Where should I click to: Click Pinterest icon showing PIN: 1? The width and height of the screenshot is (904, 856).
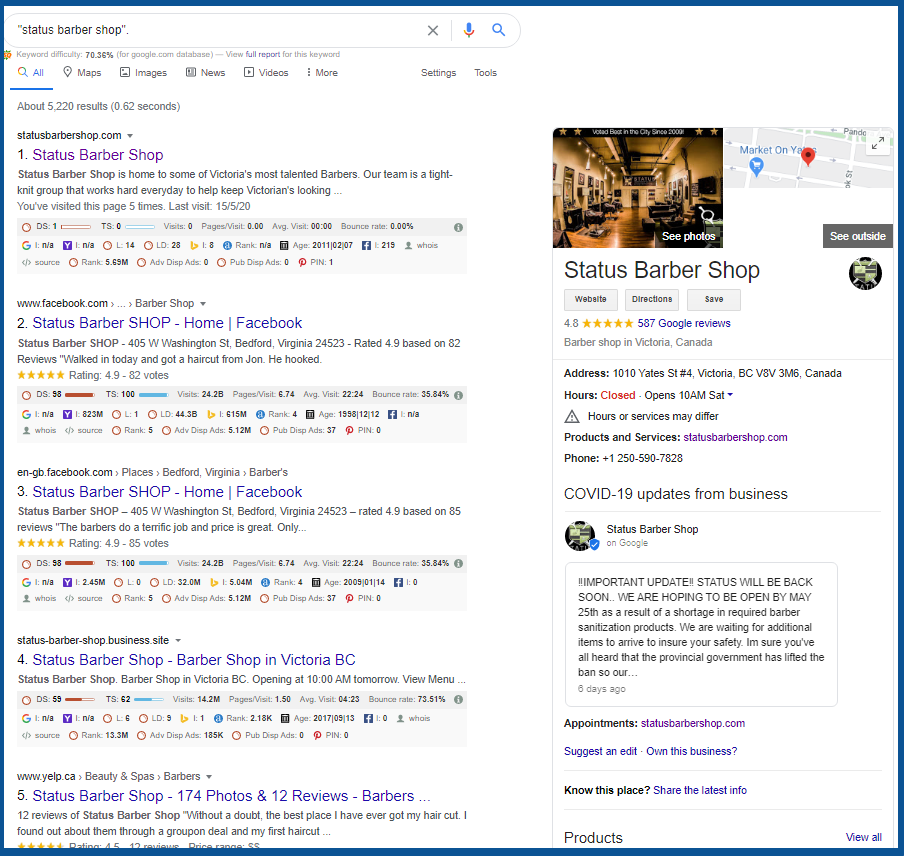302,262
